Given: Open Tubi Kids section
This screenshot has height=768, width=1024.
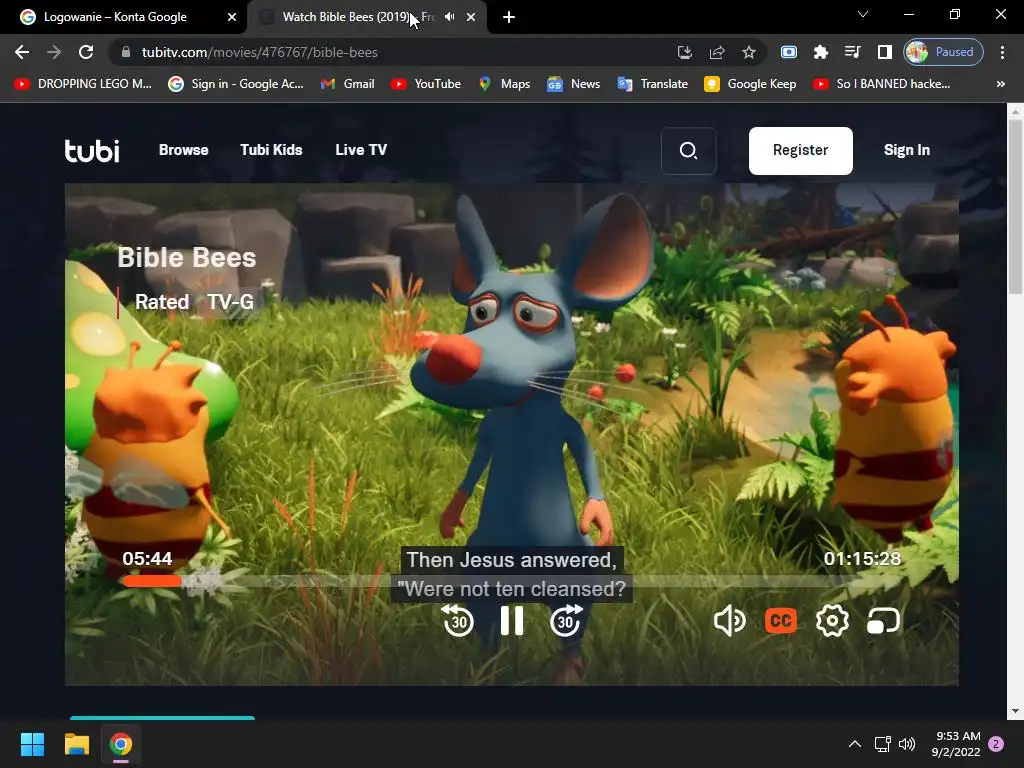Looking at the screenshot, I should [x=271, y=150].
